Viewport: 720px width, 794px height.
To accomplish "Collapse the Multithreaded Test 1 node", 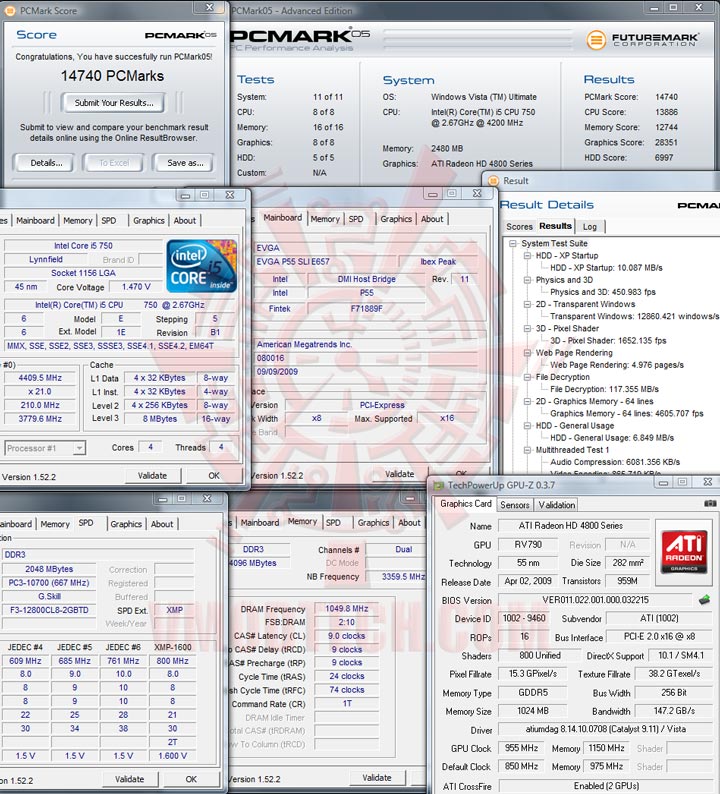I will click(x=527, y=450).
